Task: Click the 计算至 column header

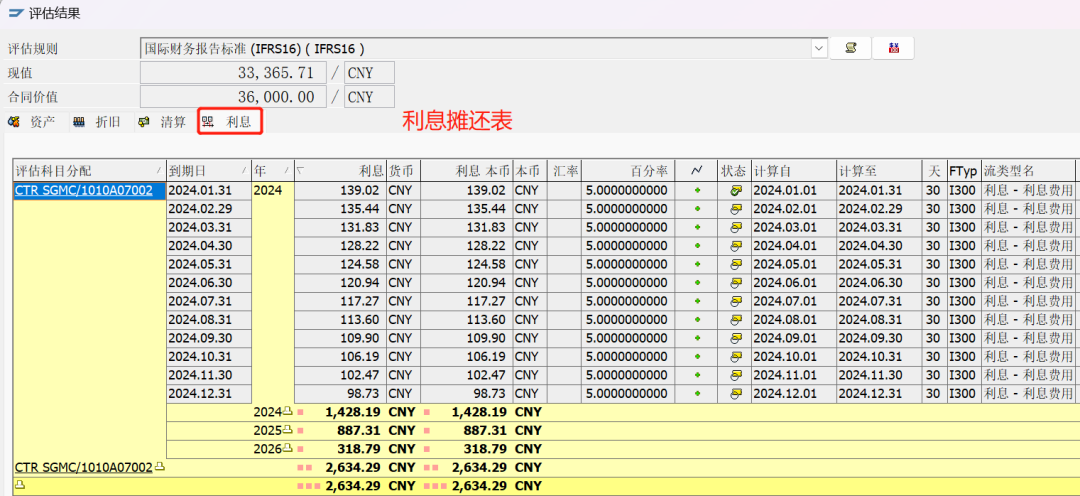Action: point(879,171)
